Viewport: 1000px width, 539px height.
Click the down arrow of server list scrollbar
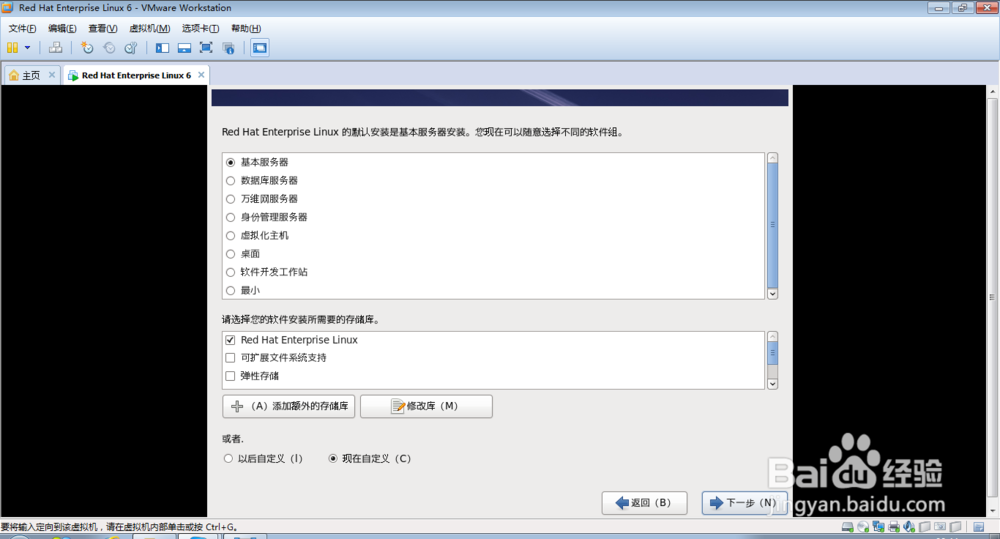pos(772,294)
